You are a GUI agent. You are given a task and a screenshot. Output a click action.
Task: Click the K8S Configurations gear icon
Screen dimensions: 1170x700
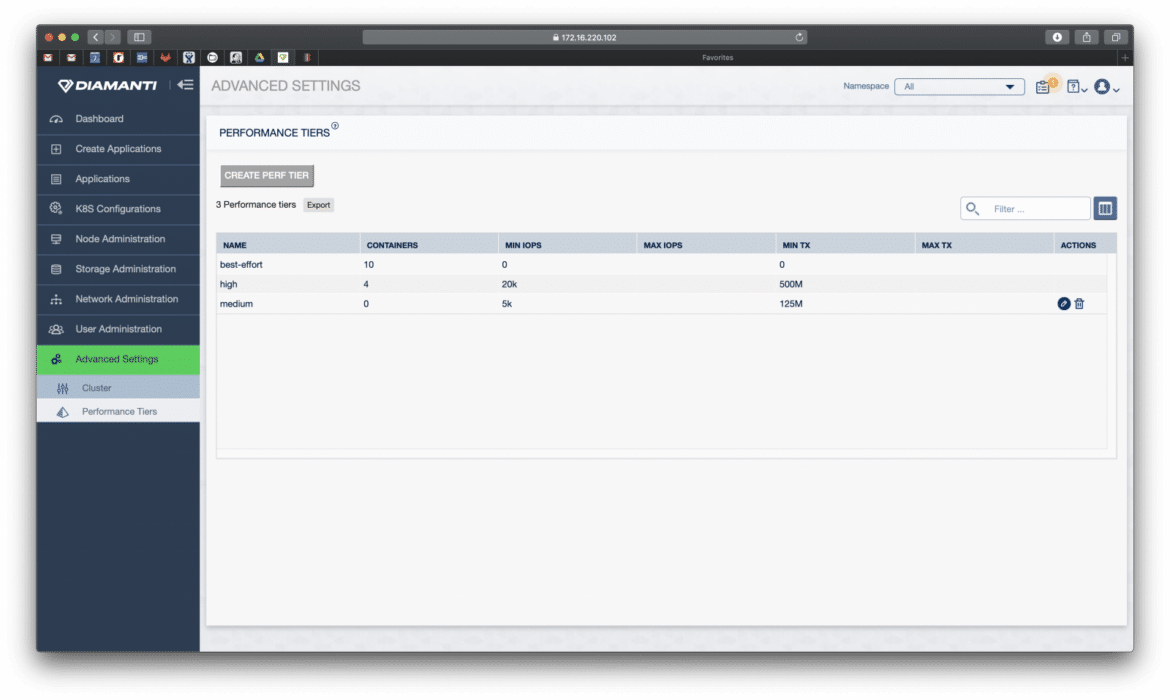56,209
